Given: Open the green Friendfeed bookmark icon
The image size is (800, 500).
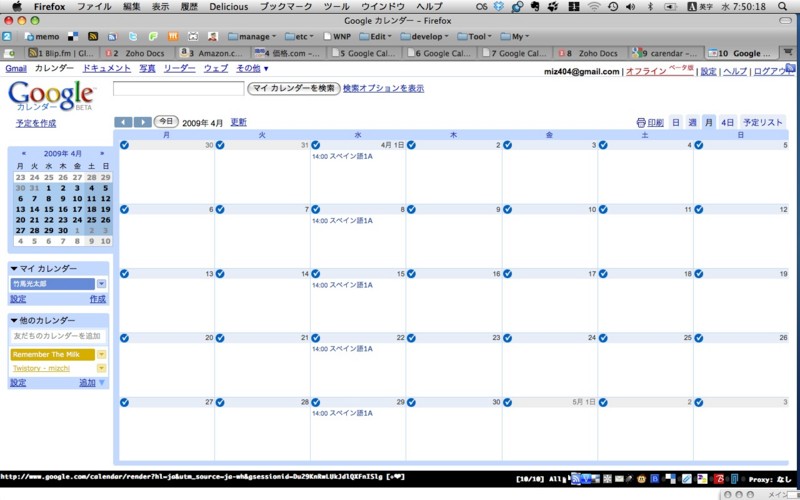Looking at the screenshot, I should [x=153, y=36].
